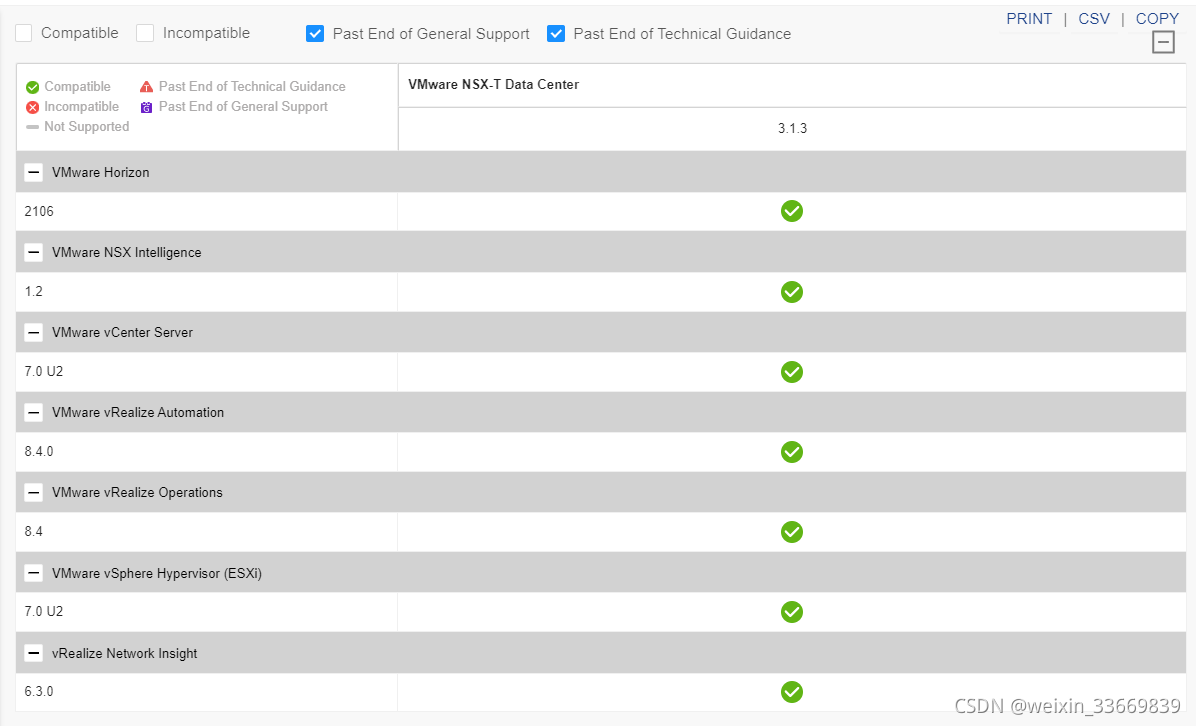This screenshot has width=1196, height=726.
Task: Click the COPY link
Action: click(1157, 19)
